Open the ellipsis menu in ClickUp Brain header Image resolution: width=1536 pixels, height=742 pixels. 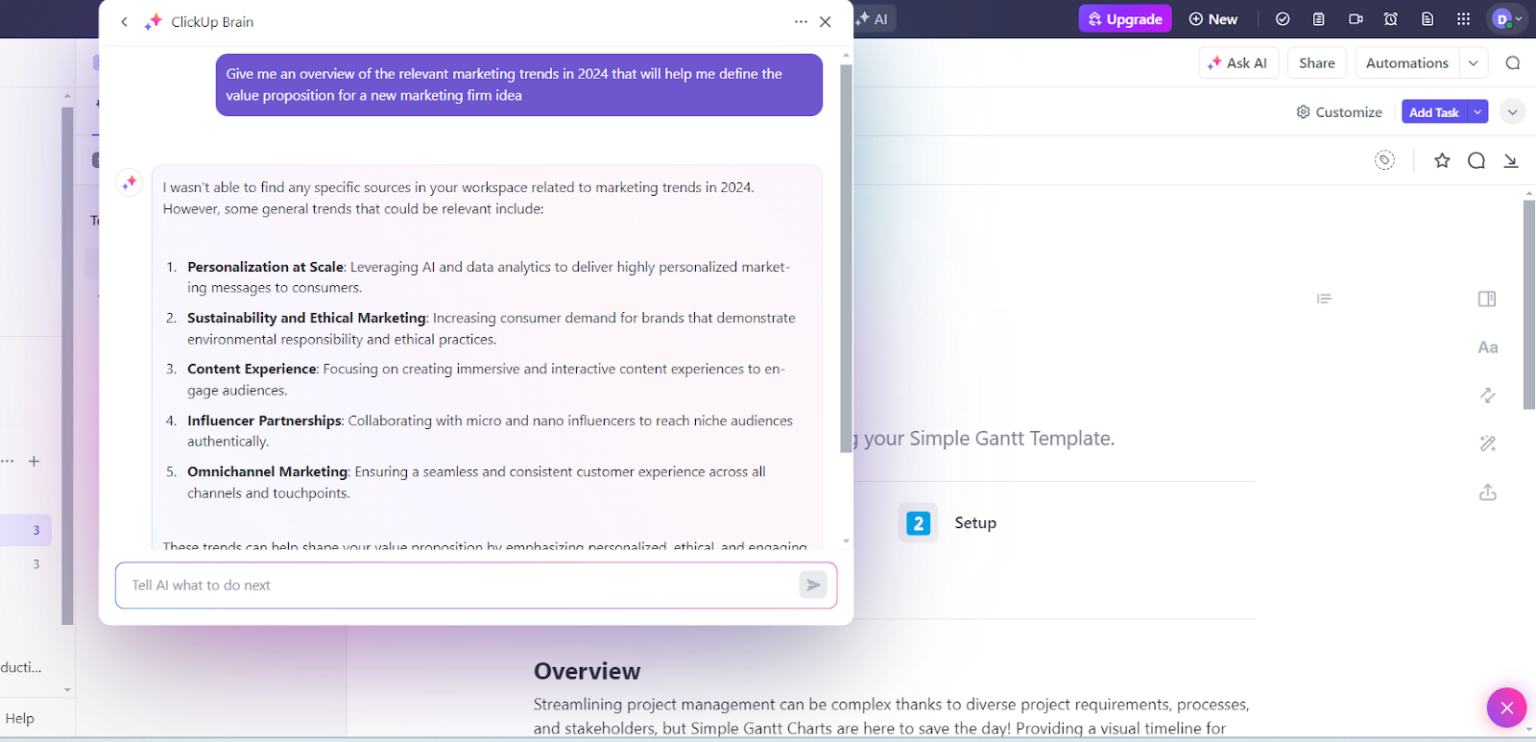(800, 21)
